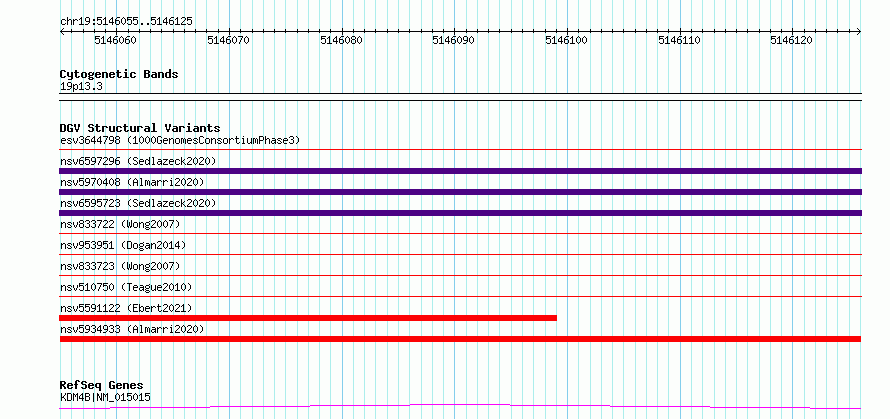Viewport: 890px width, 419px height.
Task: Open variant nsv6597296 (Sedlazeck2020)
Action: pos(138,161)
